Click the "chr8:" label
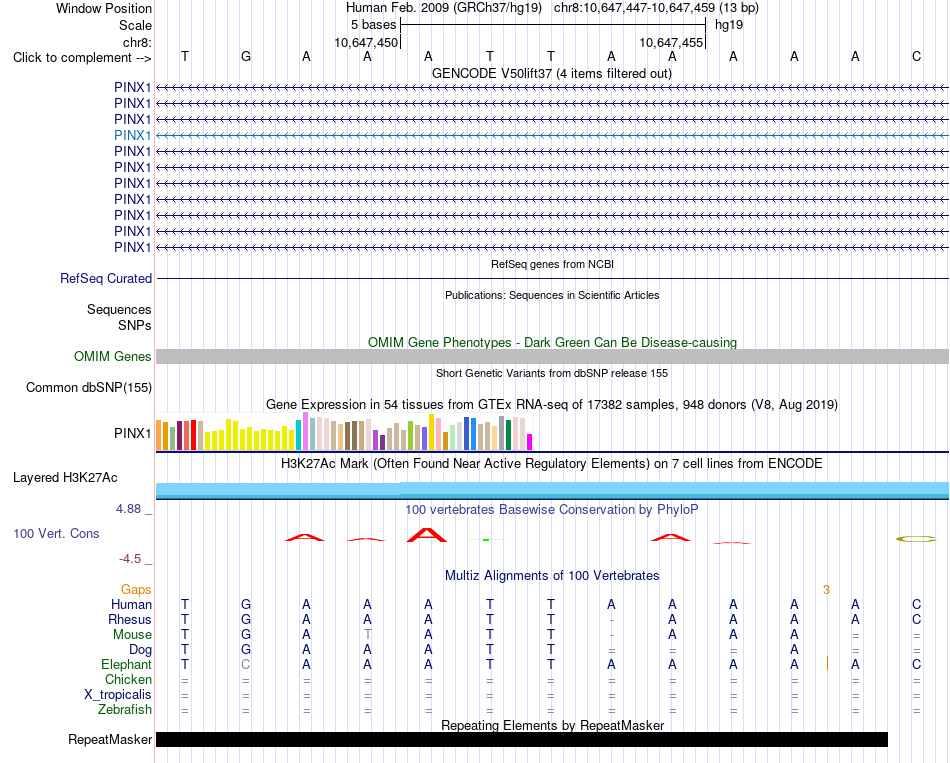The height and width of the screenshot is (763, 950). [138, 42]
